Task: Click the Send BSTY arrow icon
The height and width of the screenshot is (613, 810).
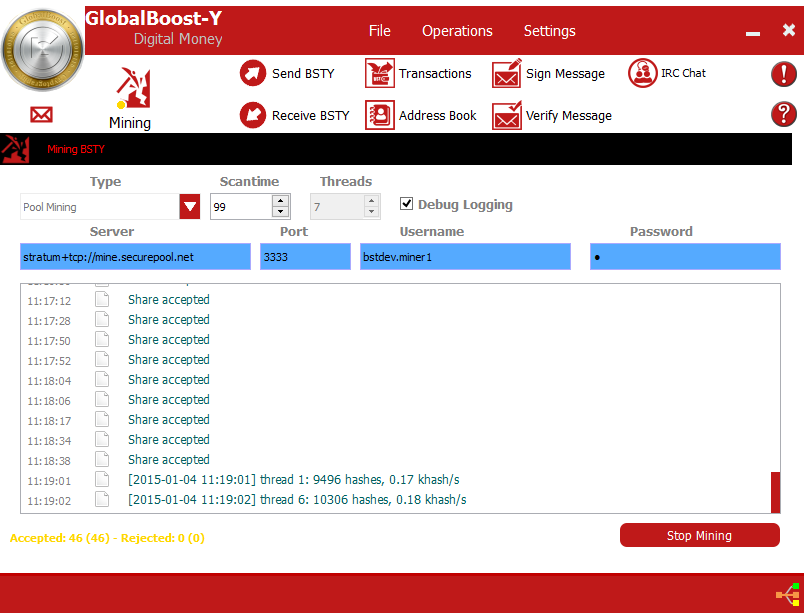Action: tap(253, 73)
